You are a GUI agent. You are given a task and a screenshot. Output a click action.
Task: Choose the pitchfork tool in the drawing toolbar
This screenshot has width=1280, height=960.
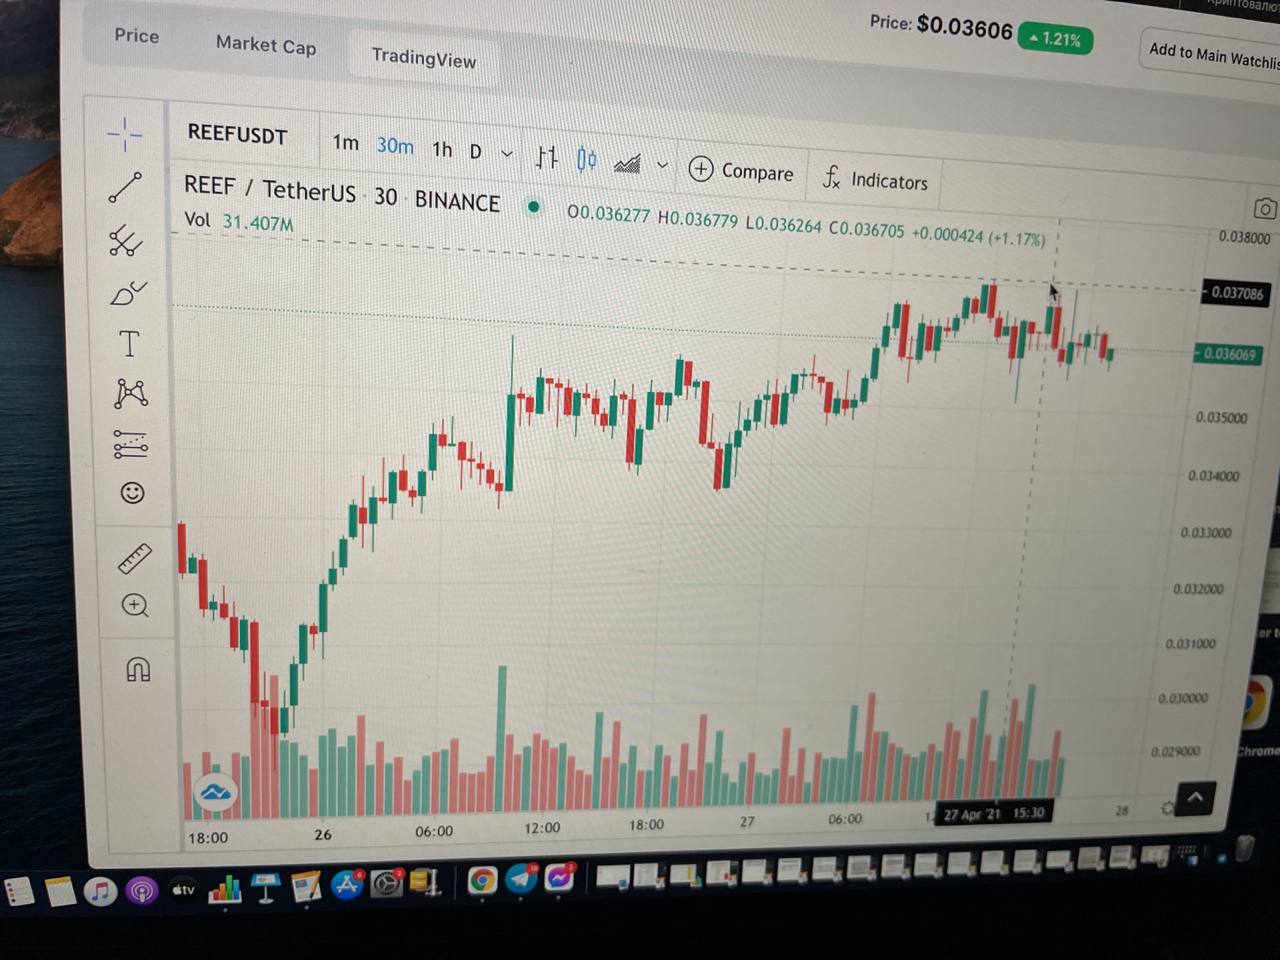click(x=126, y=241)
